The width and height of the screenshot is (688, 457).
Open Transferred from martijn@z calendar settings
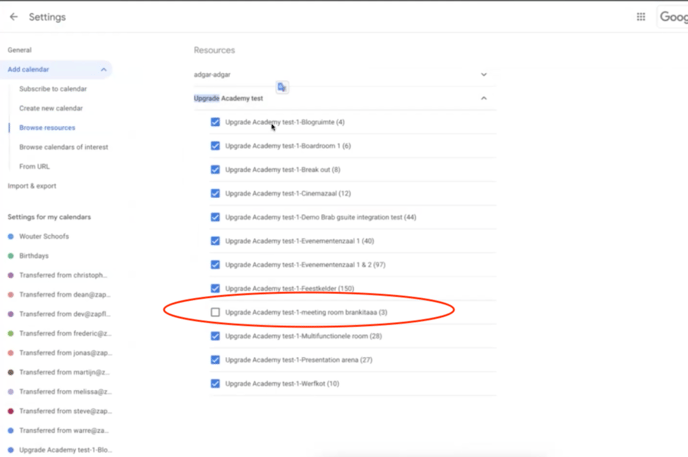click(64, 372)
